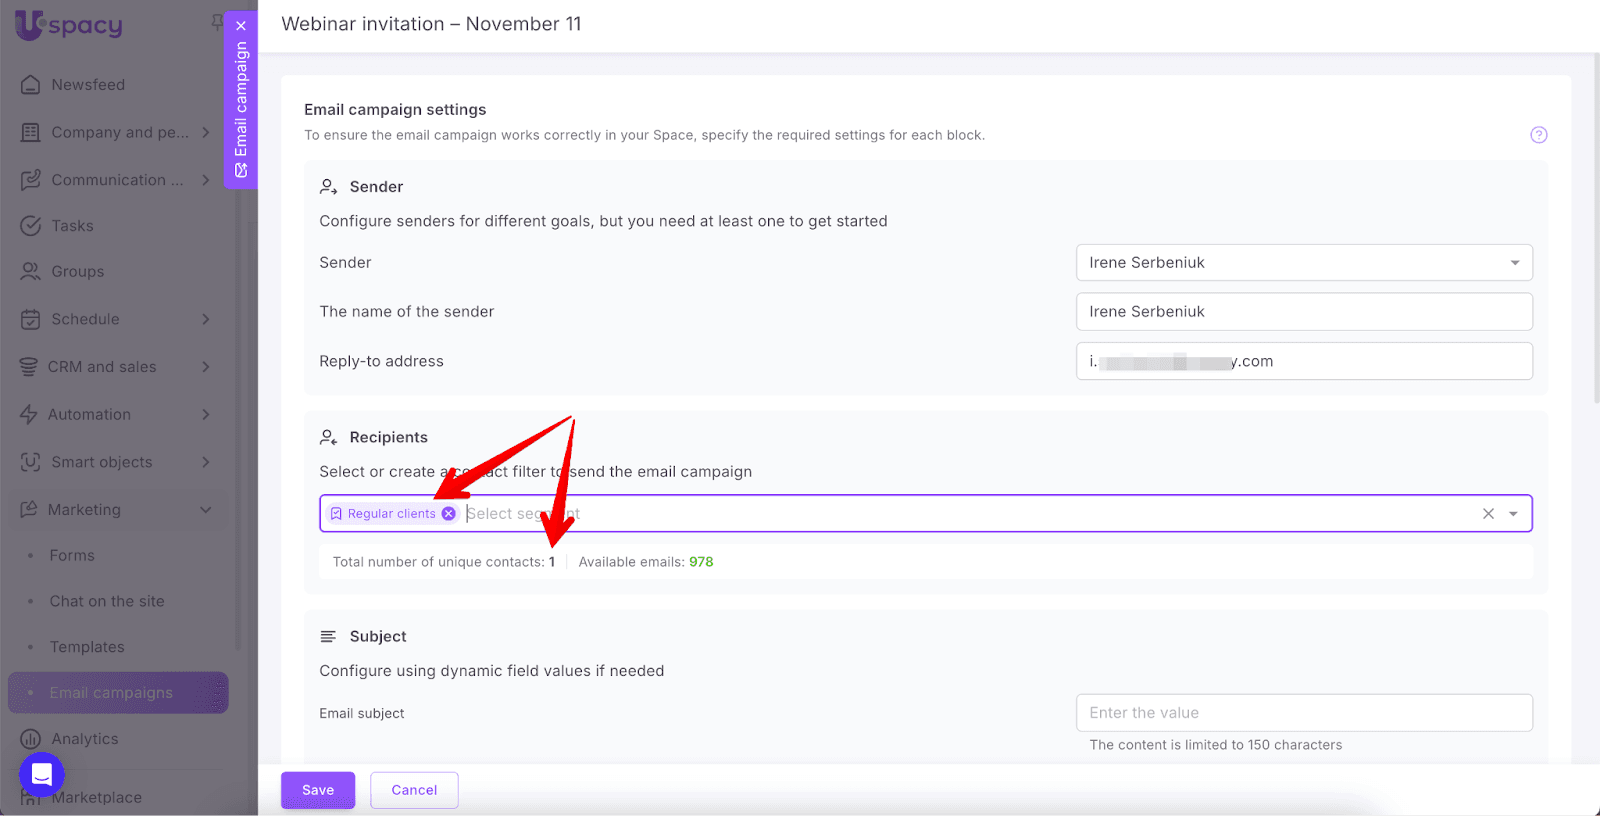Screen dimensions: 1600x816
Task: Expand the Automation submenu
Action: (205, 415)
